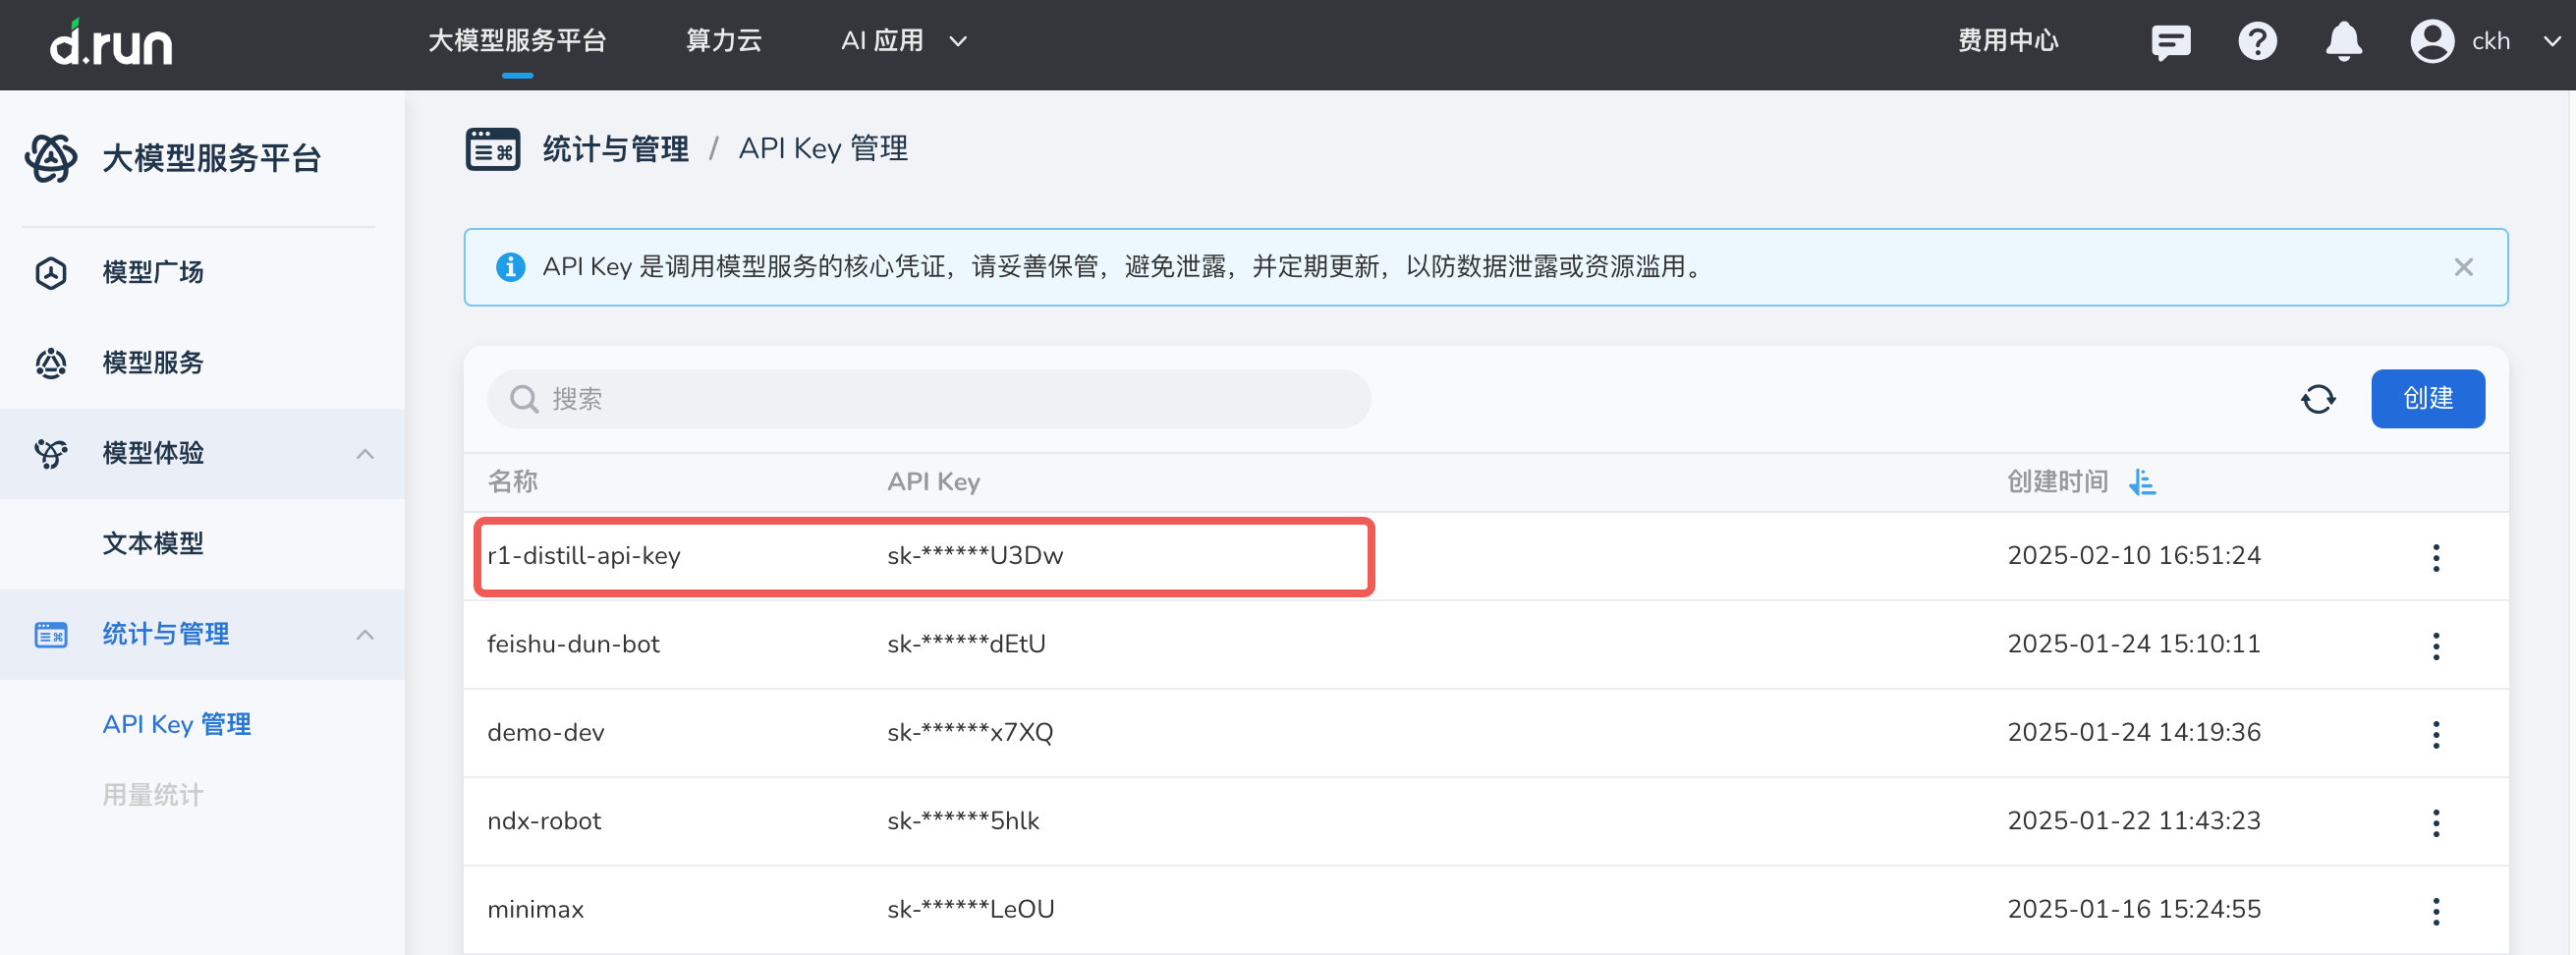Click the 创建 button
Image resolution: width=2576 pixels, height=955 pixels.
point(2427,399)
